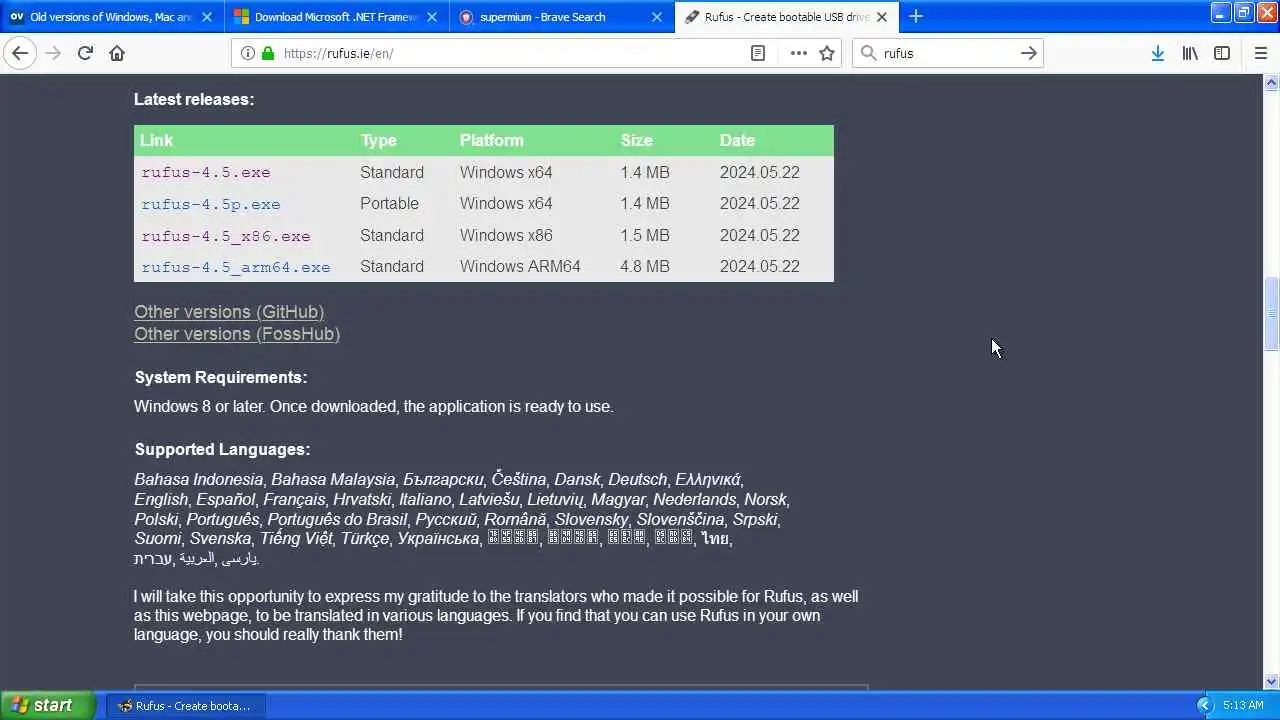Close the Rufus tab

[x=882, y=17]
